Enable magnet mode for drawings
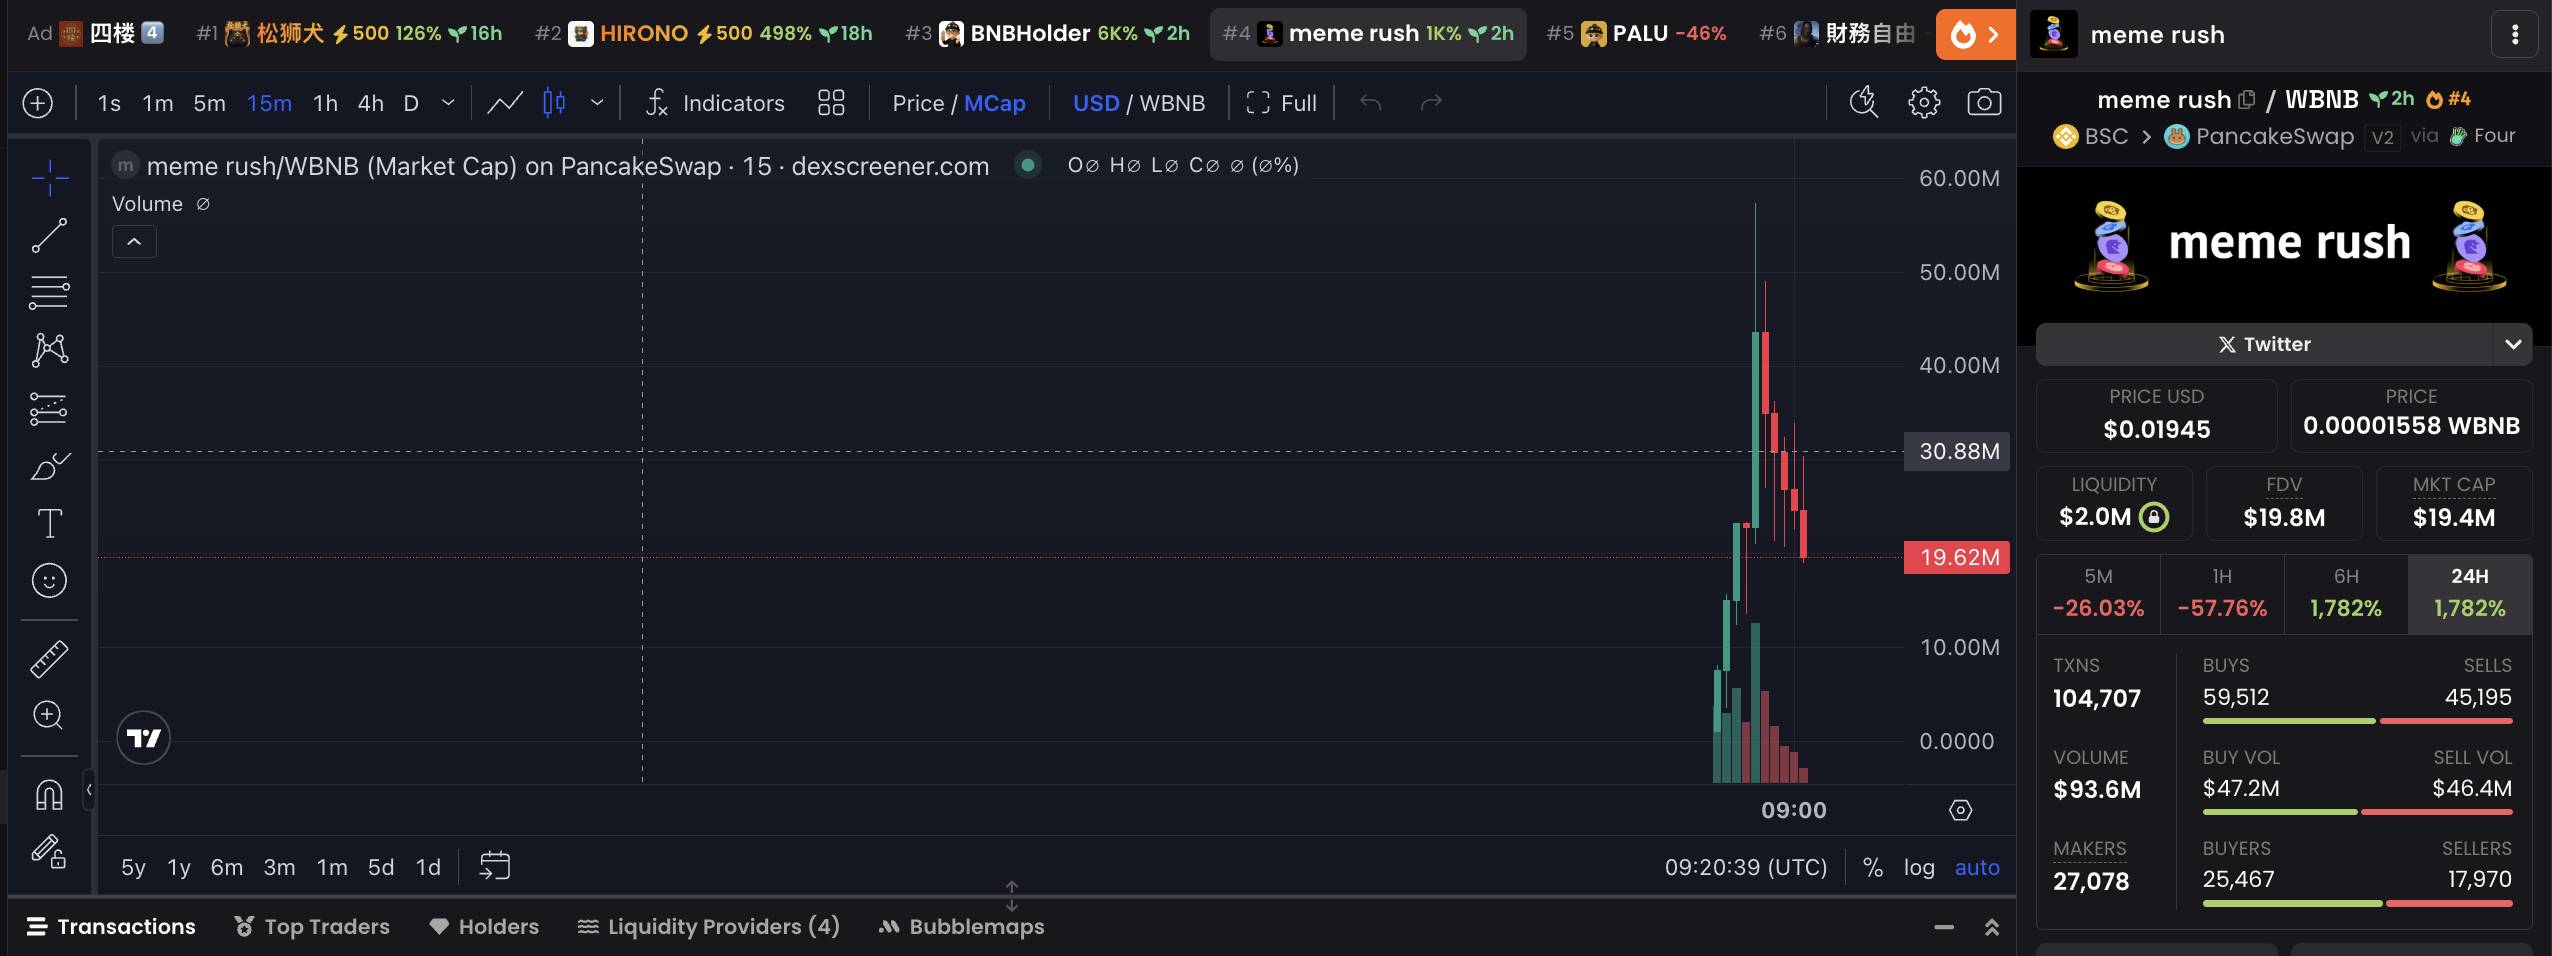Image resolution: width=2552 pixels, height=956 pixels. [49, 795]
